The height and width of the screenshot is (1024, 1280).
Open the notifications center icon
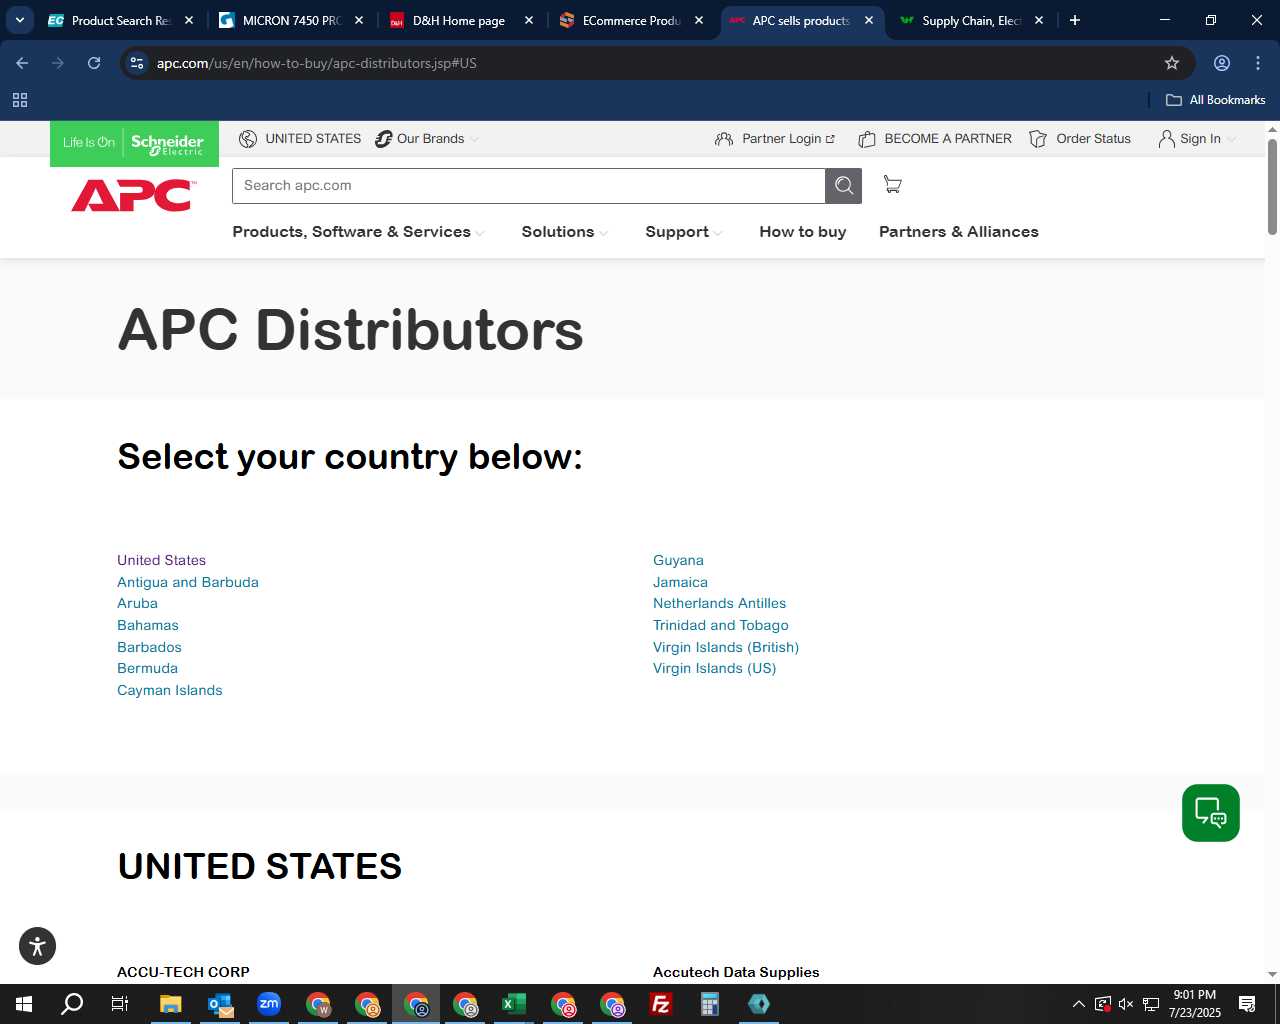pyautogui.click(x=1247, y=1004)
